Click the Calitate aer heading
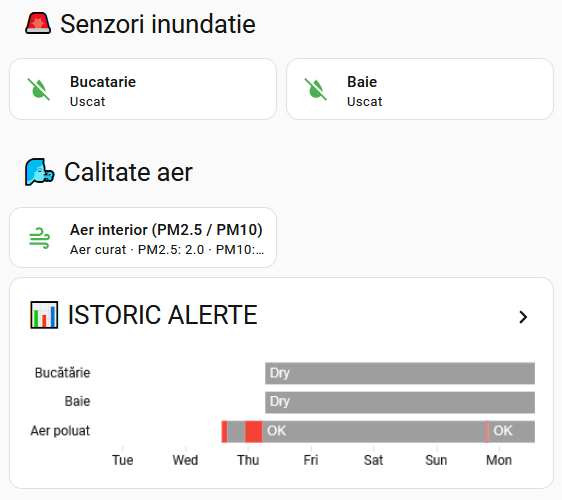Viewport: 562px width, 500px height. (128, 172)
